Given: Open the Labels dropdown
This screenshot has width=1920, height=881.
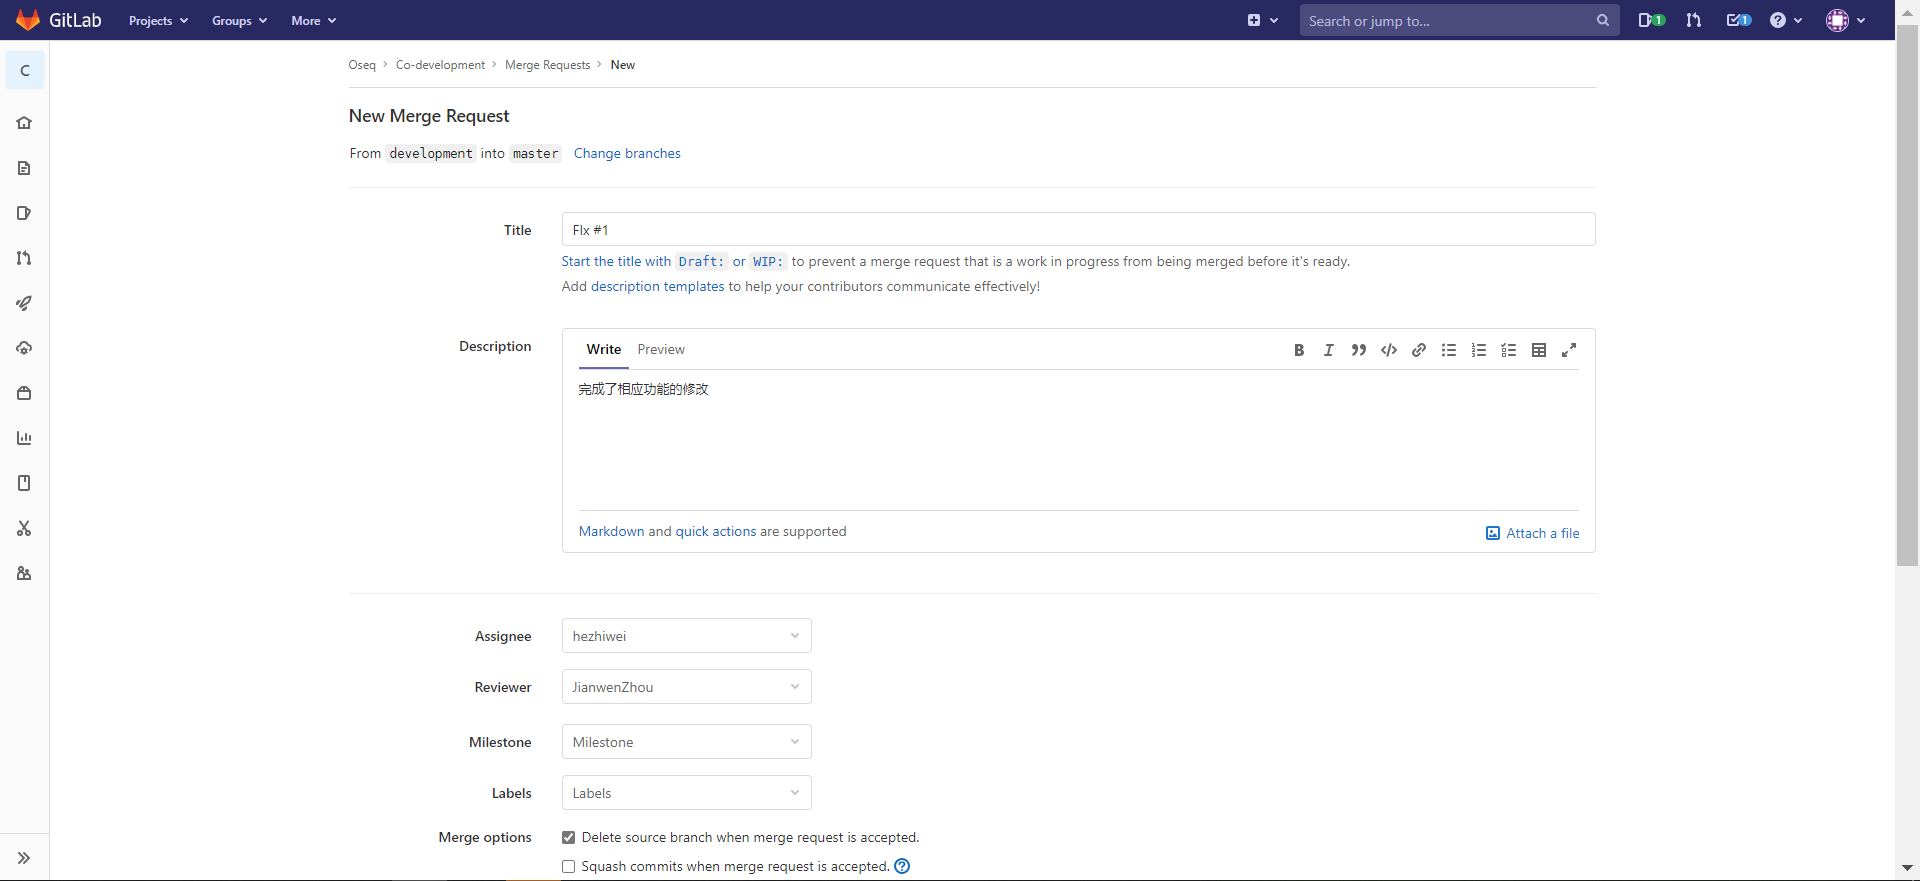Looking at the screenshot, I should pyautogui.click(x=686, y=793).
